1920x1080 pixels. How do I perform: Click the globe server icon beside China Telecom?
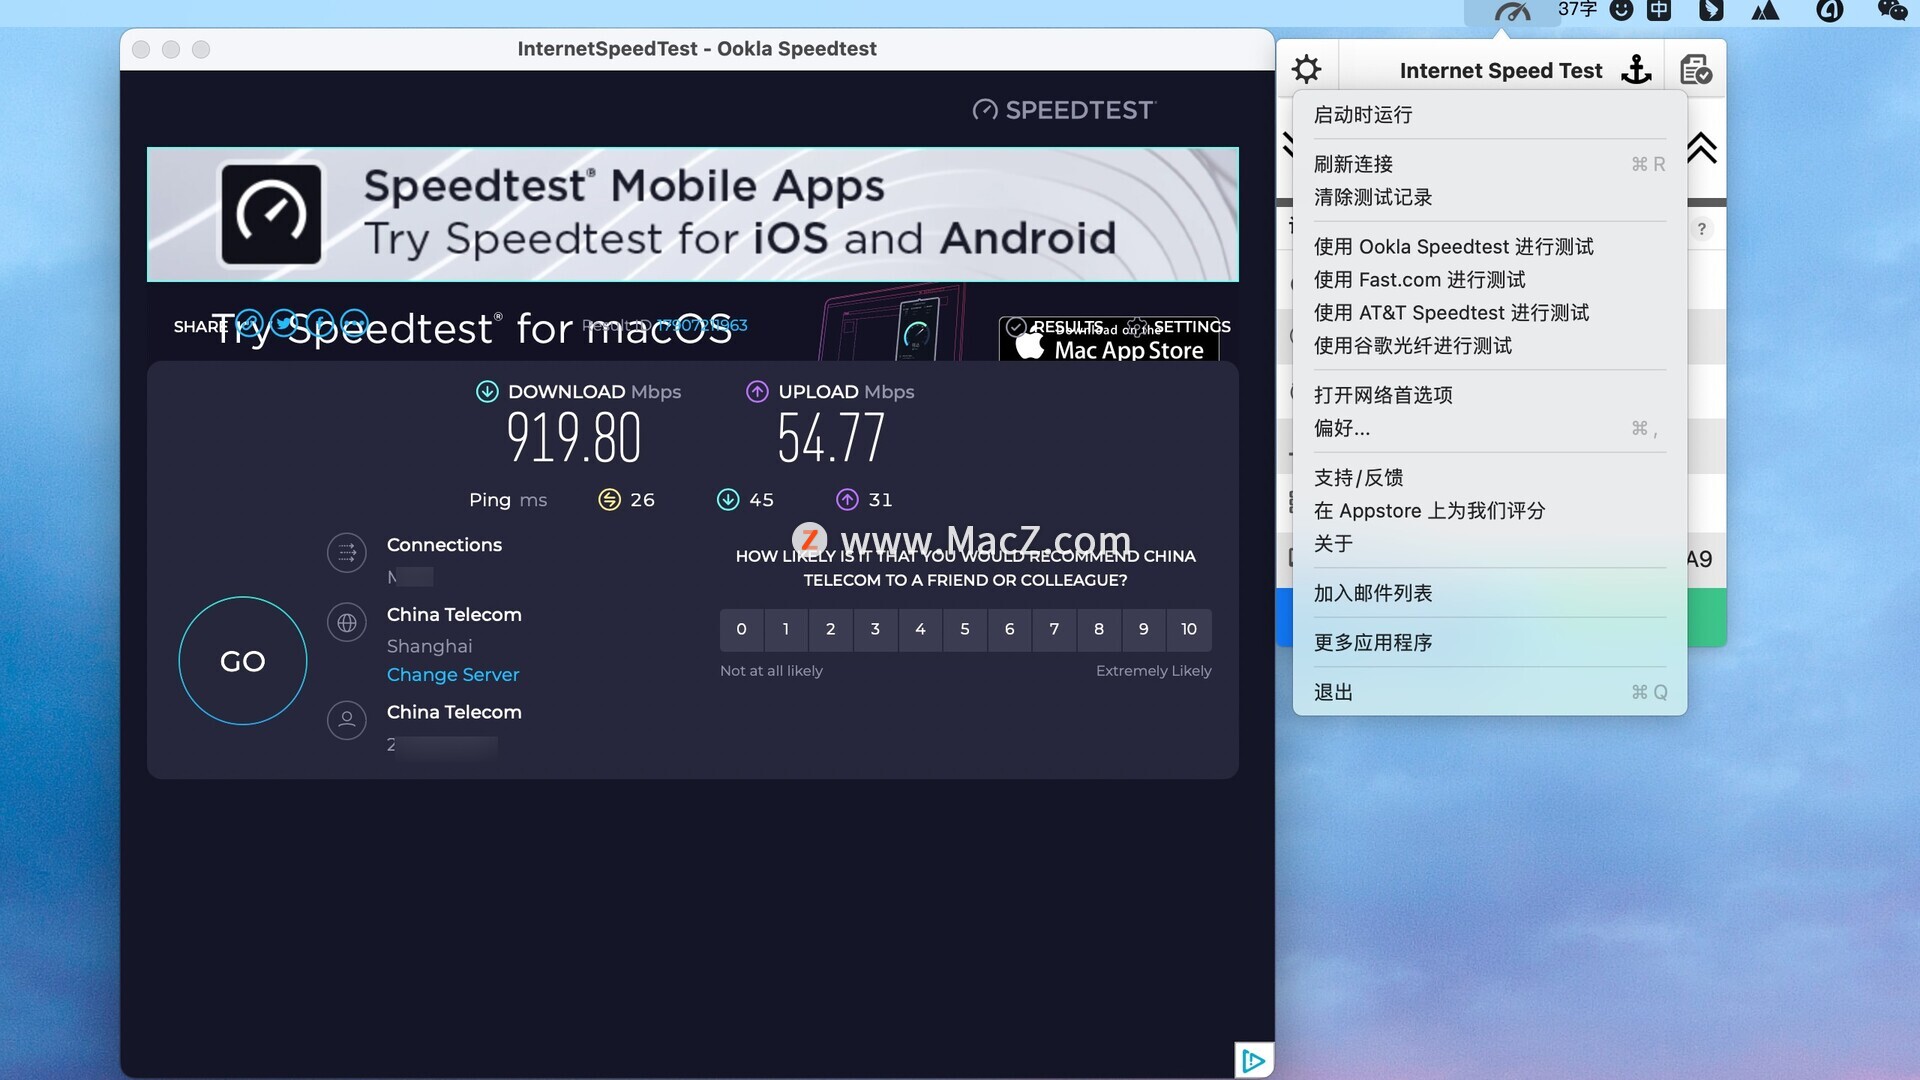347,623
